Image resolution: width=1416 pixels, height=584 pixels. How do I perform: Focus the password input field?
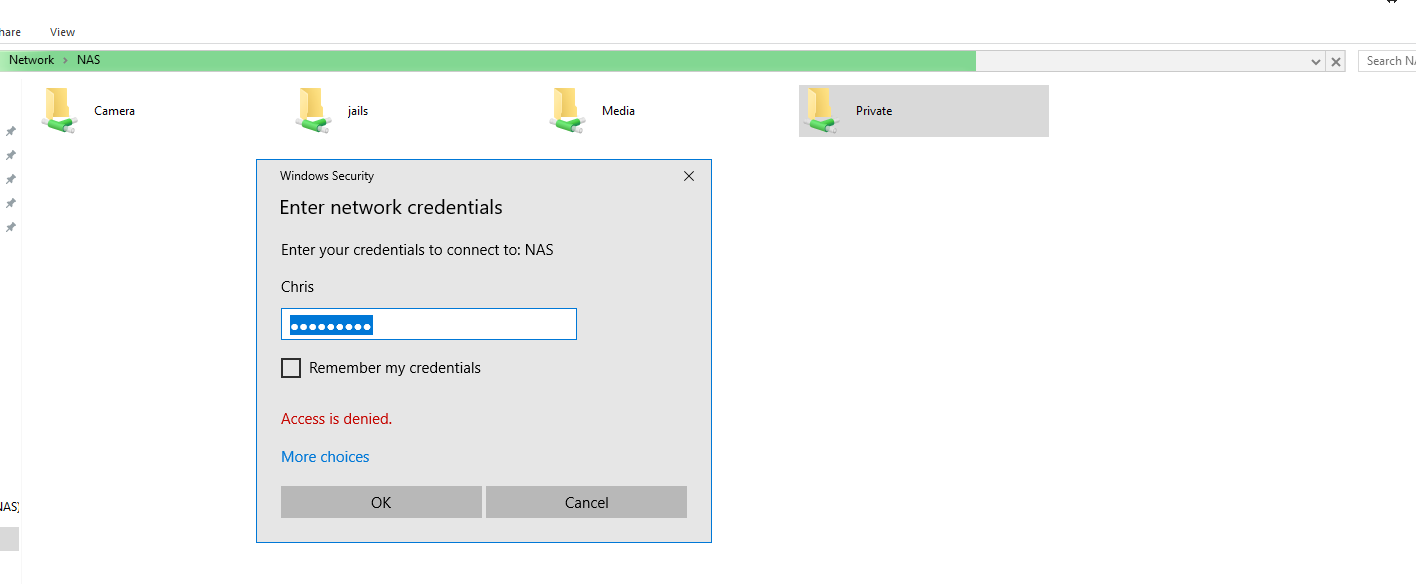point(429,324)
